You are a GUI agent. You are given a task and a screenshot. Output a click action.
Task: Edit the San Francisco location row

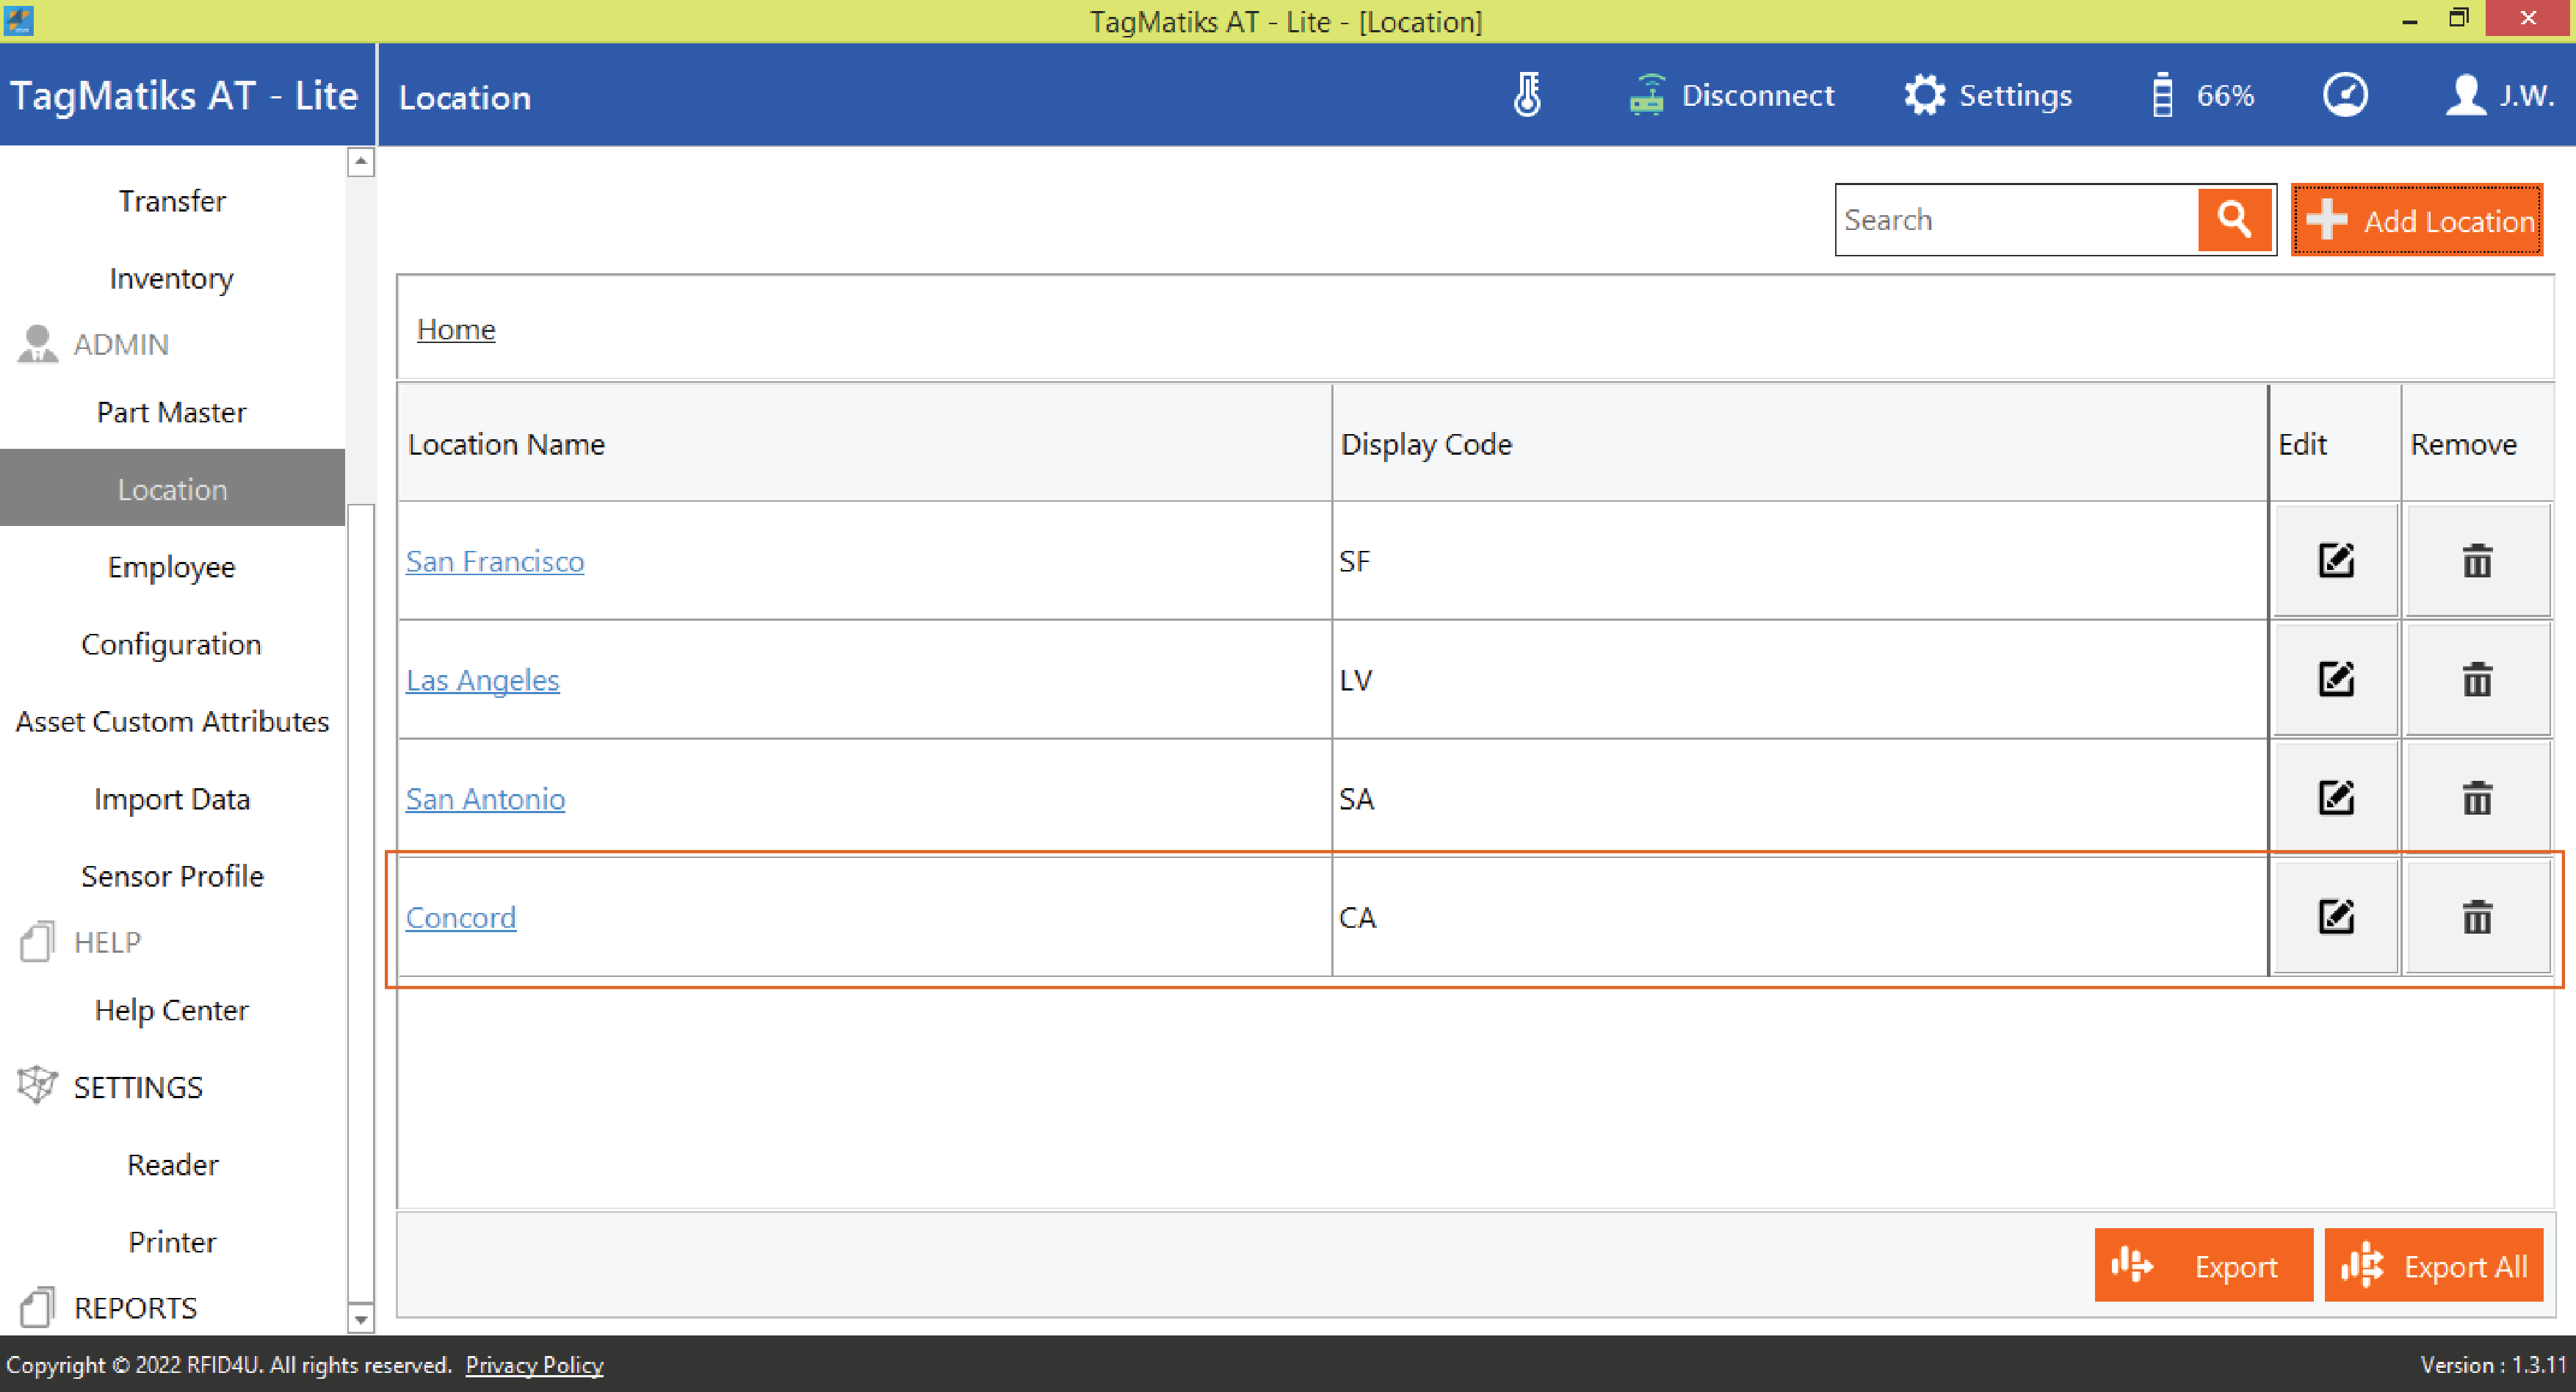[x=2335, y=561]
